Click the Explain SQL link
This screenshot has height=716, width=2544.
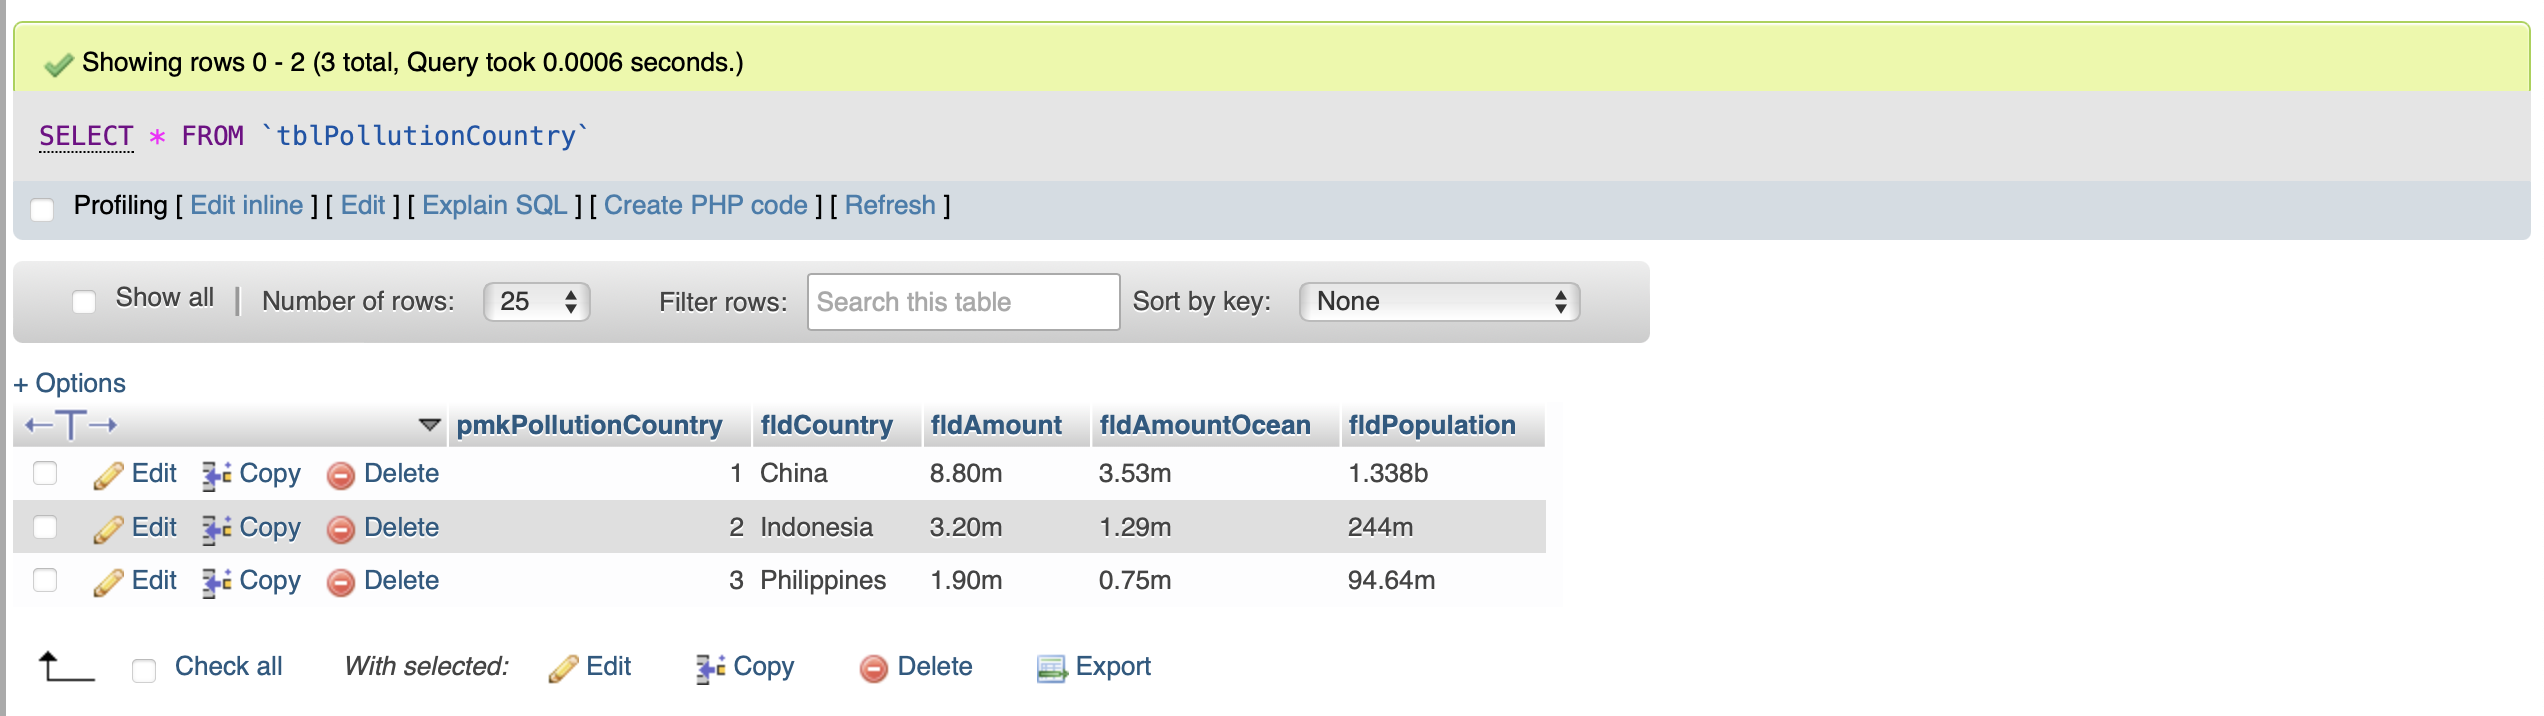[494, 205]
